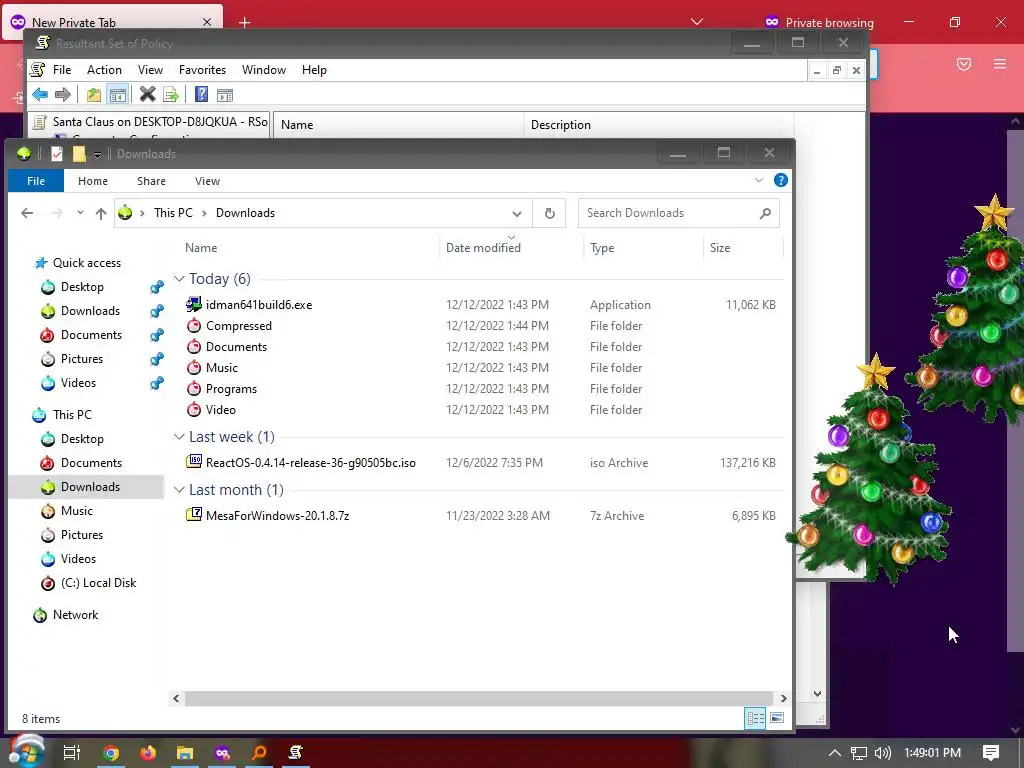
Task: Click Back arrow in Resultant Set of Policy toolbar
Action: click(x=40, y=95)
